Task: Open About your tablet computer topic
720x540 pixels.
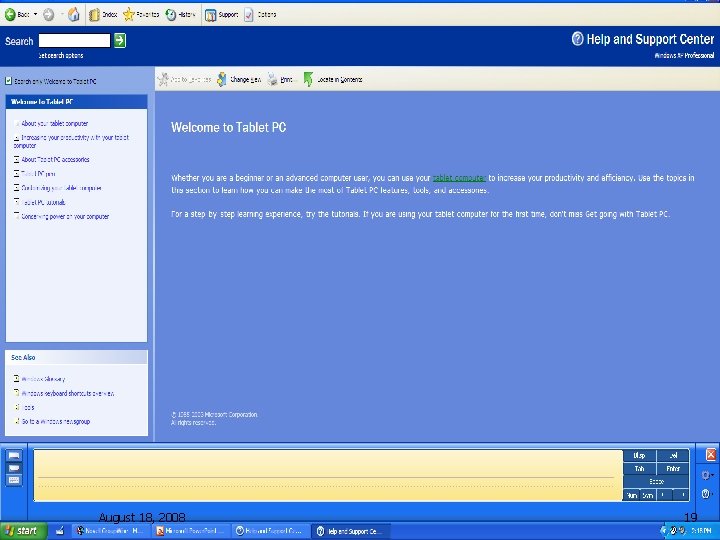Action: 55,124
